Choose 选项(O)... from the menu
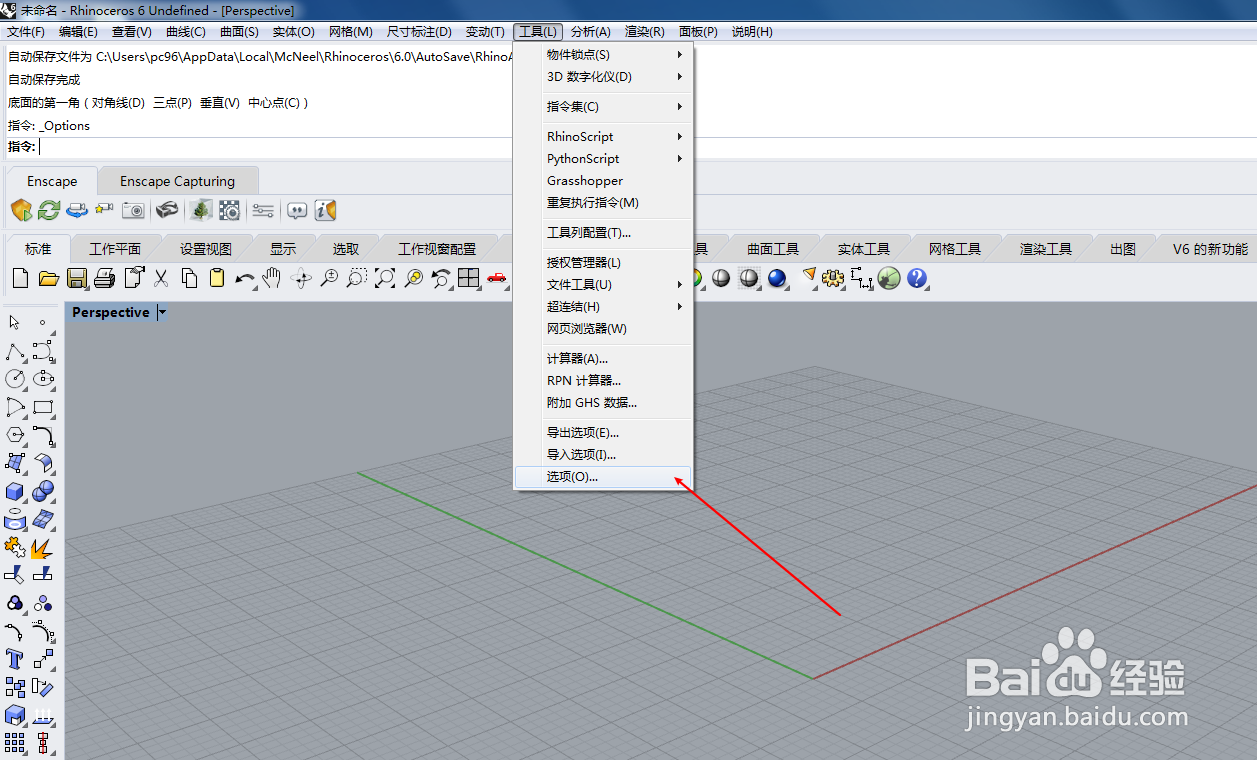This screenshot has height=760, width=1257. (603, 477)
